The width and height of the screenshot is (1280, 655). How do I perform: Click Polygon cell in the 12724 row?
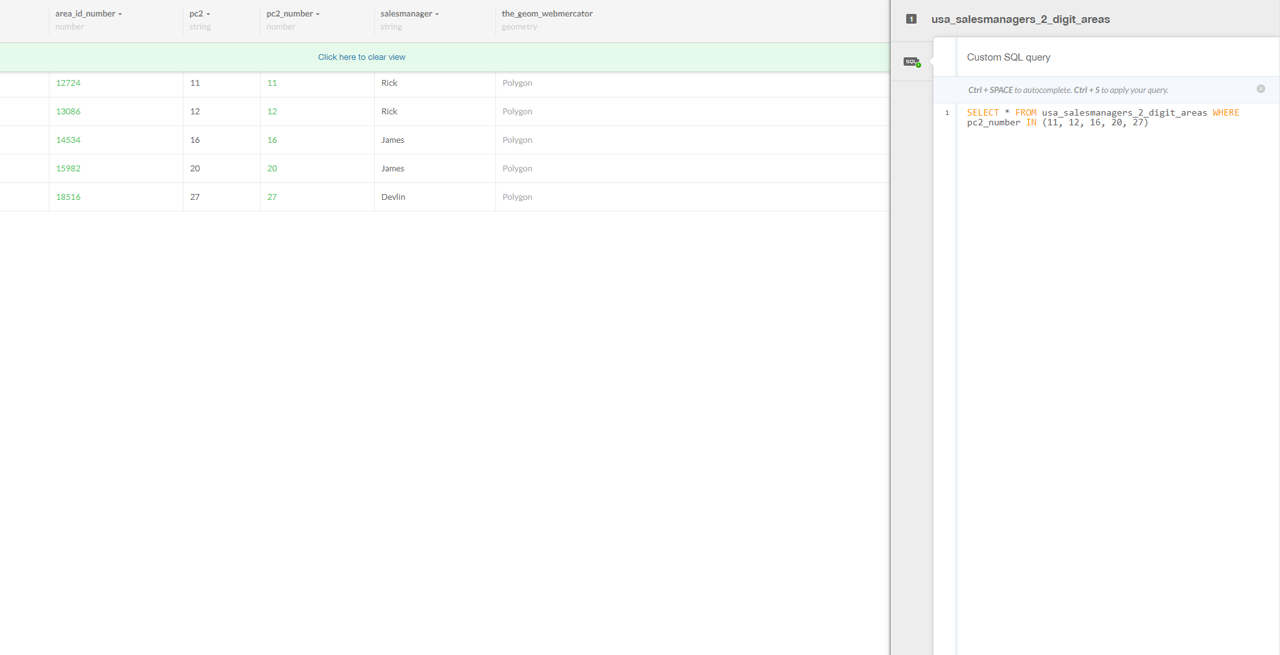tap(517, 83)
